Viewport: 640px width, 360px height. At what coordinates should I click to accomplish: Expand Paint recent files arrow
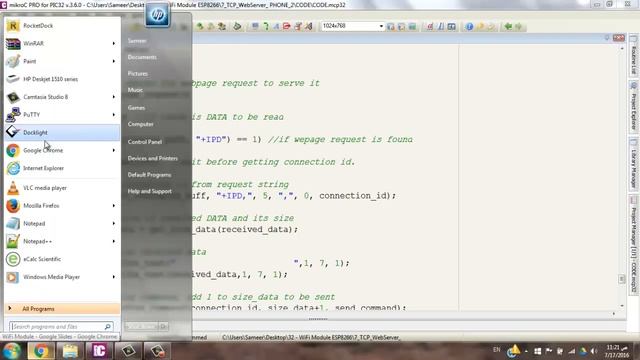[x=114, y=61]
